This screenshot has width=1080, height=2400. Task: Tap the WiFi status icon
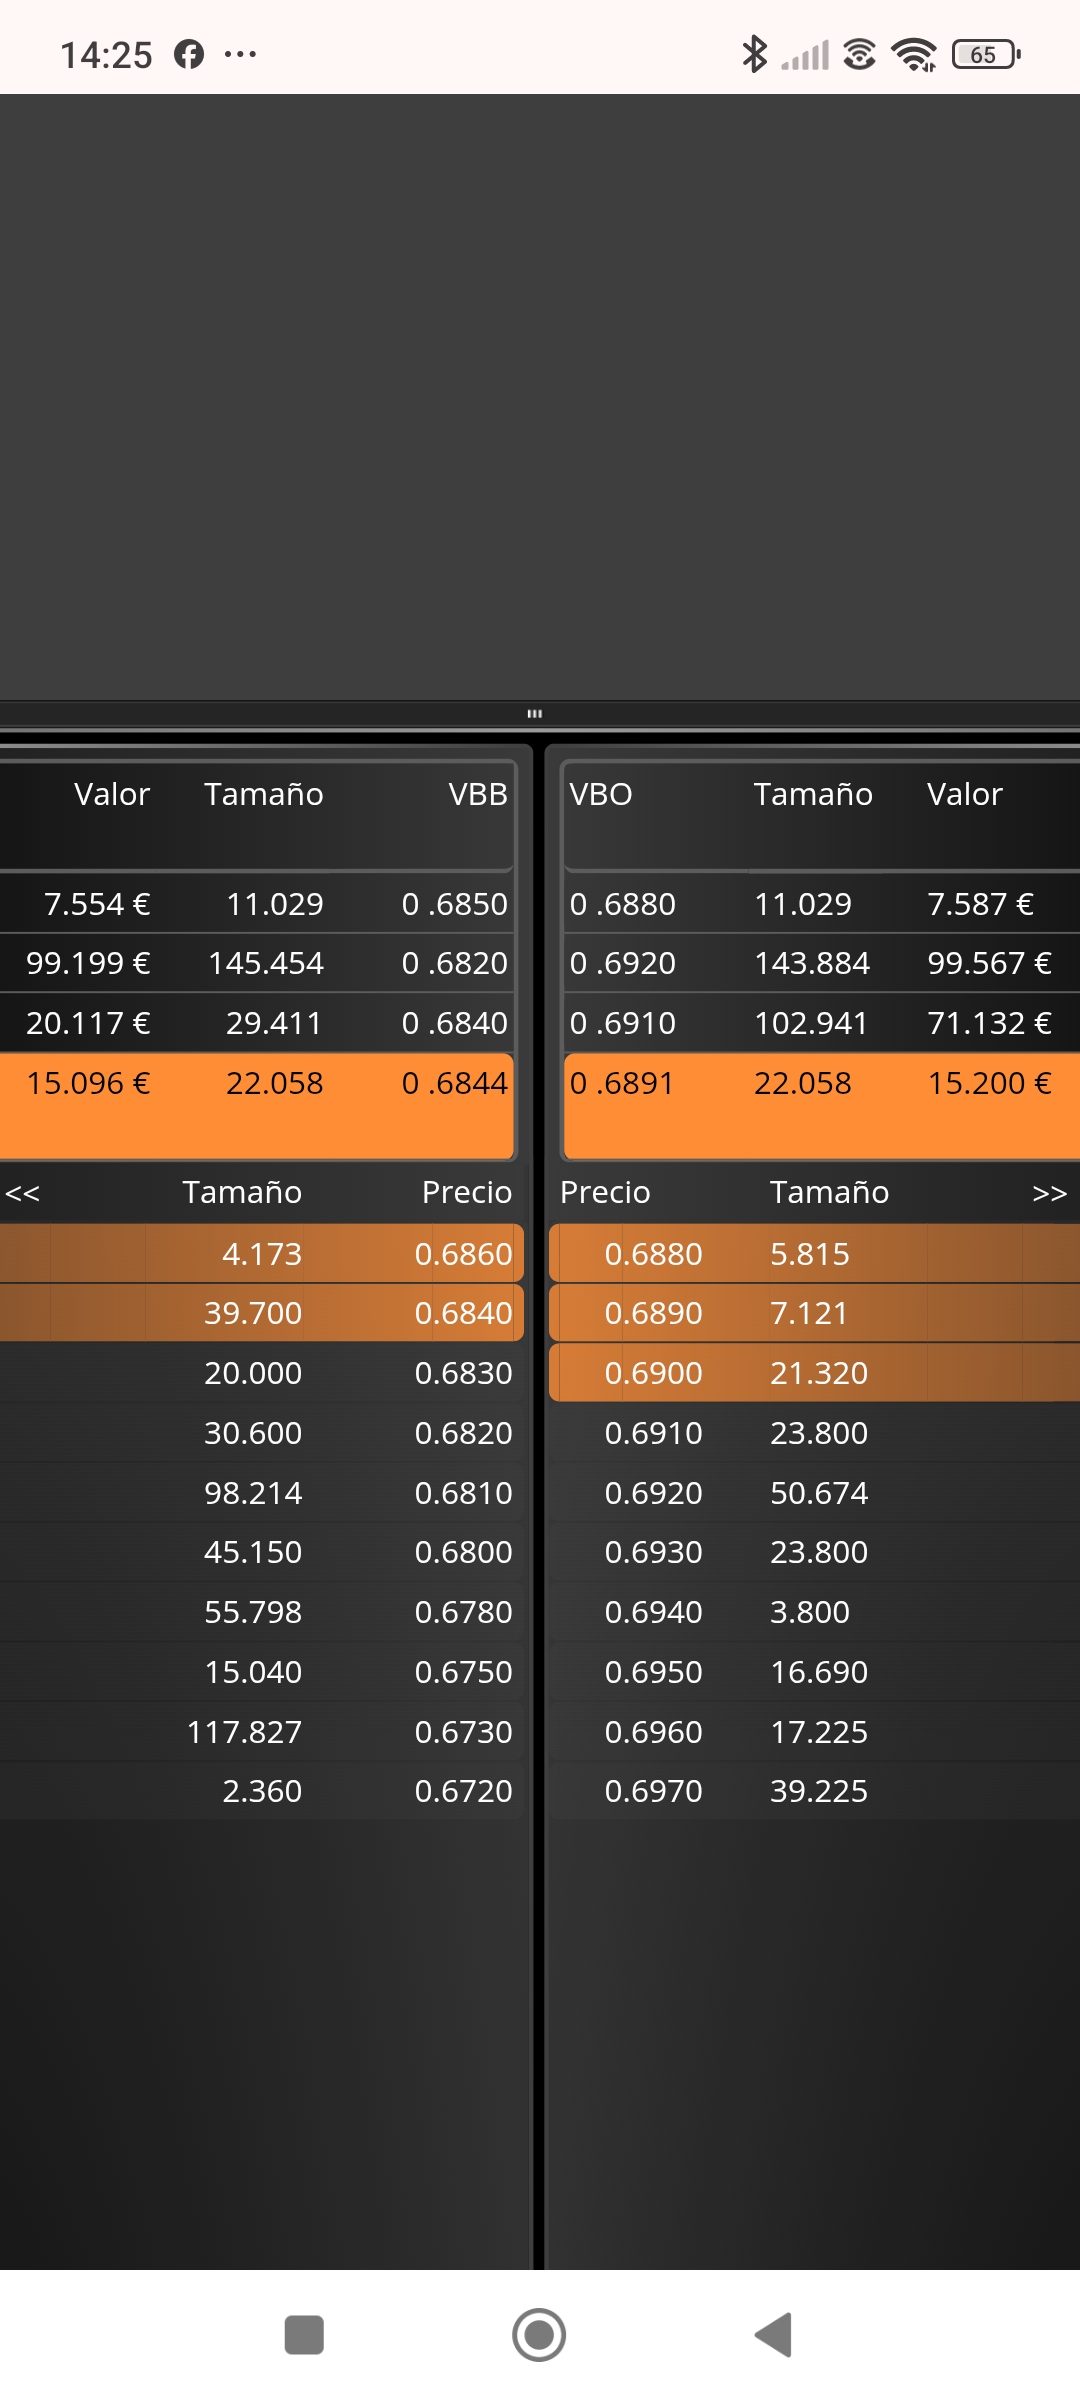point(914,54)
